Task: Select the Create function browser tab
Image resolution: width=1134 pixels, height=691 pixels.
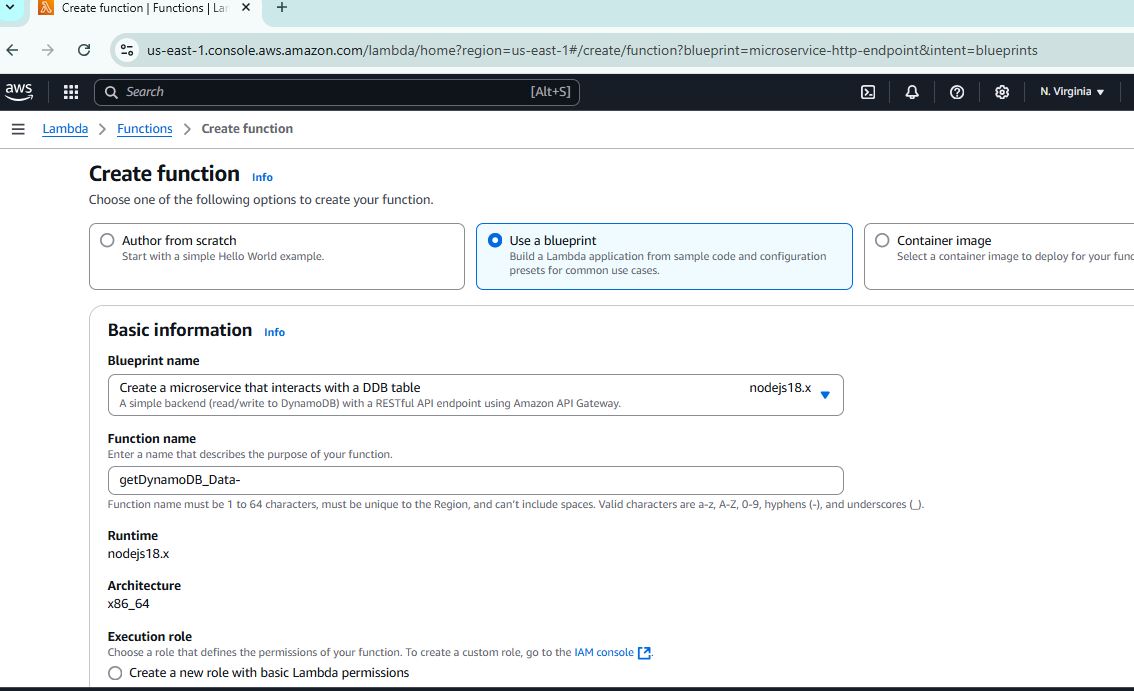Action: coord(145,9)
